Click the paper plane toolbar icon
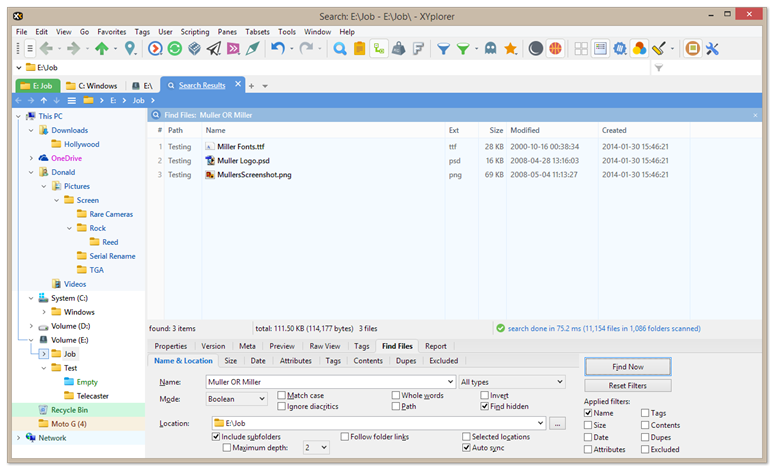This screenshot has width=774, height=470. 214,48
